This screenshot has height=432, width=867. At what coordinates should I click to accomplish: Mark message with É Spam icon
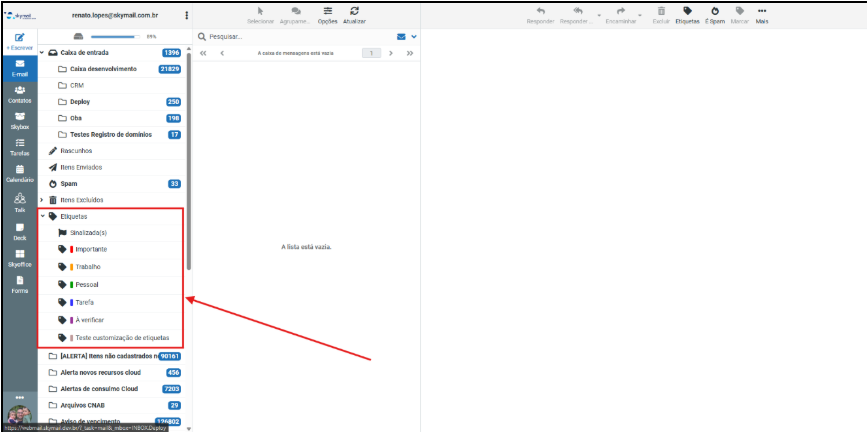[714, 14]
